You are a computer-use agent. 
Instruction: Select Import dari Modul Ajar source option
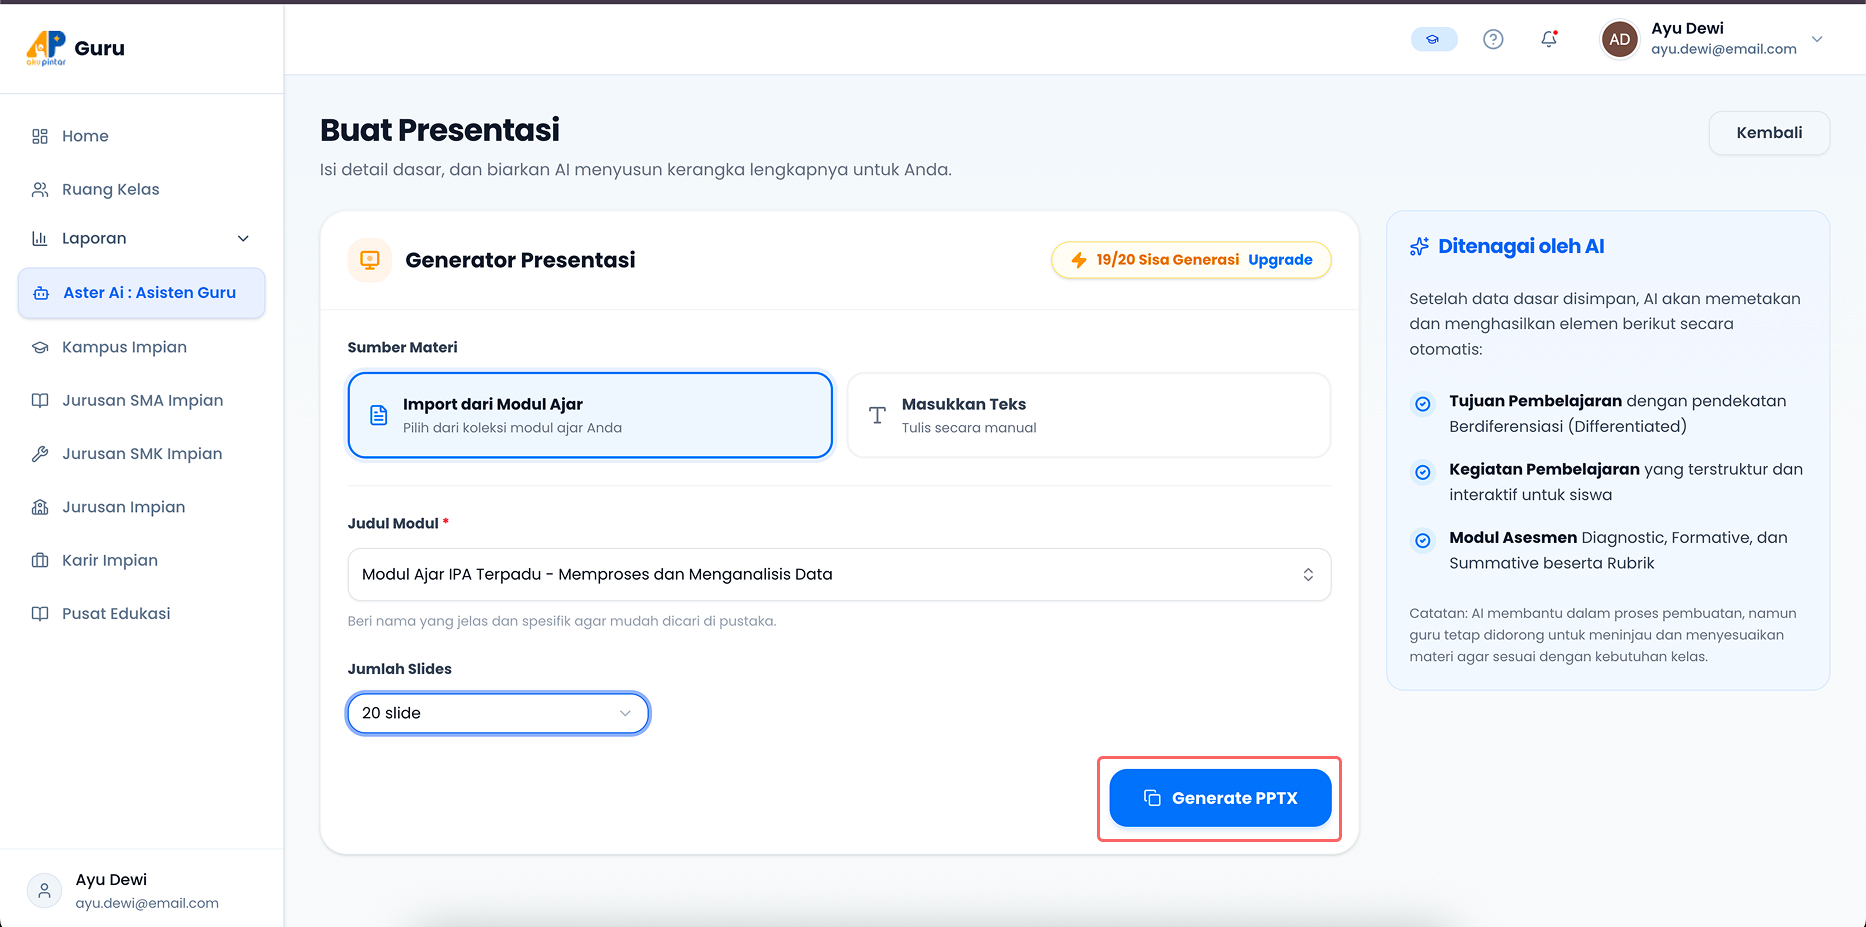[590, 415]
